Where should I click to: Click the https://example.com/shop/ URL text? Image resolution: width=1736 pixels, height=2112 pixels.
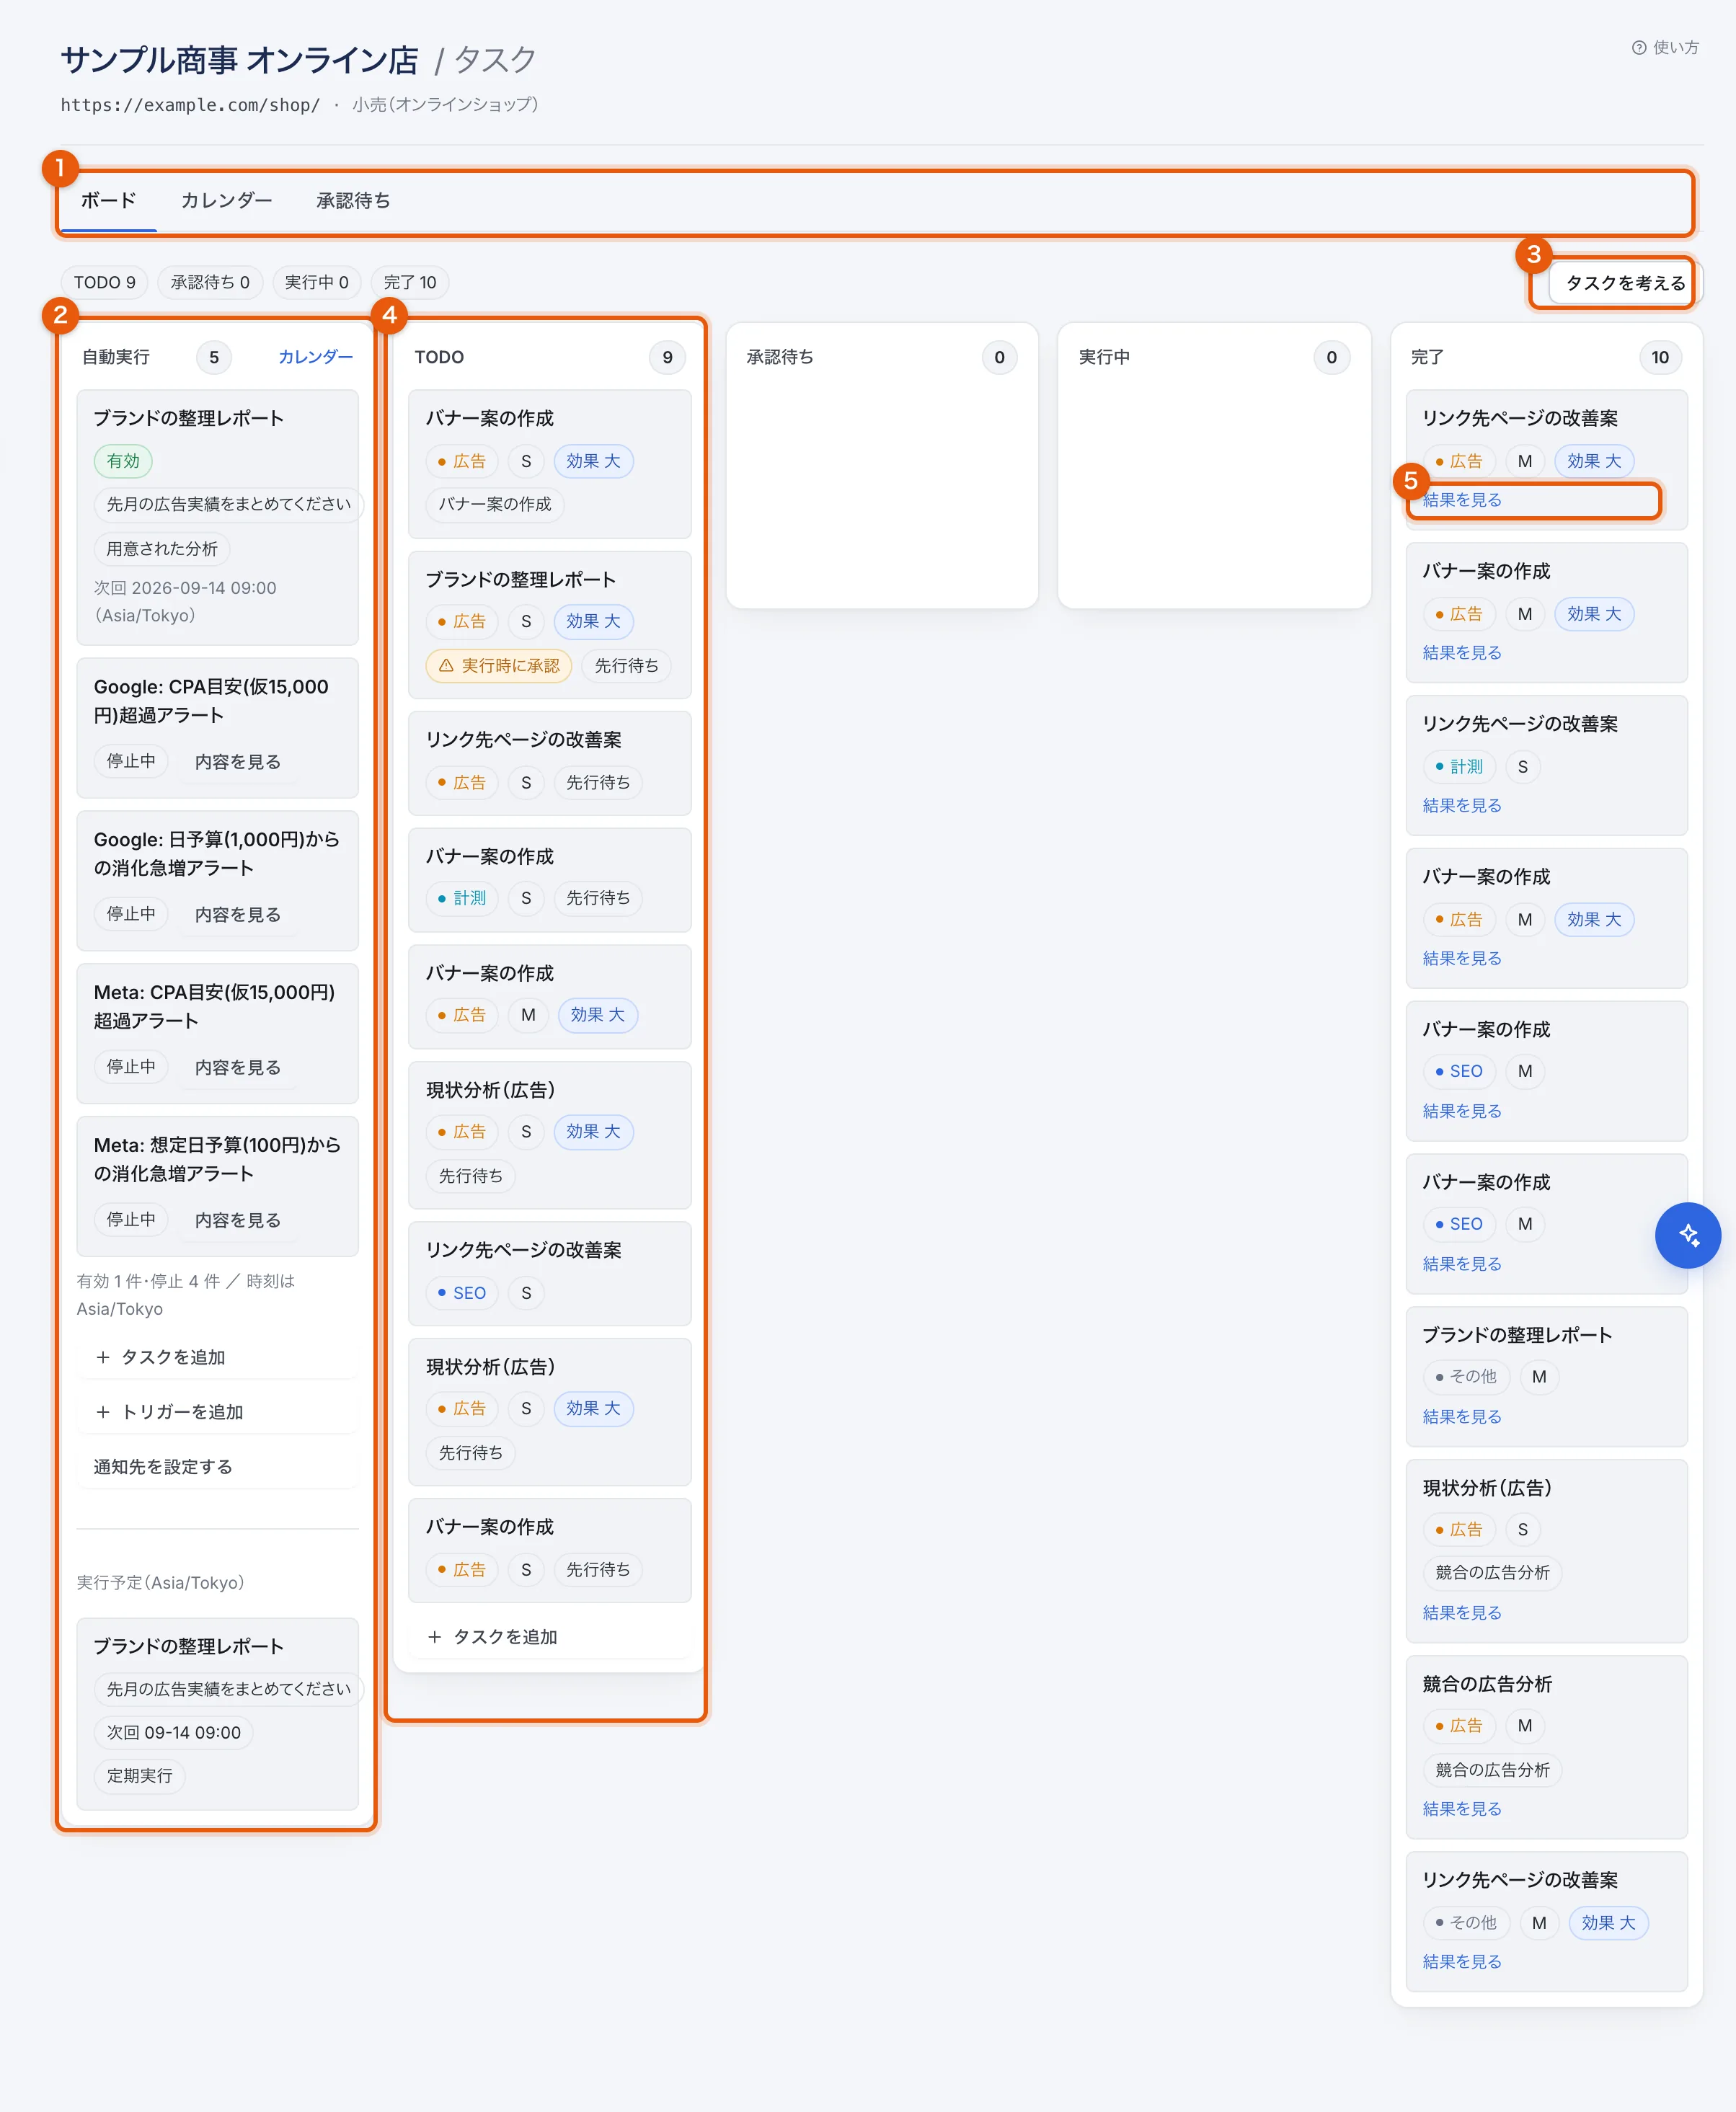click(190, 105)
